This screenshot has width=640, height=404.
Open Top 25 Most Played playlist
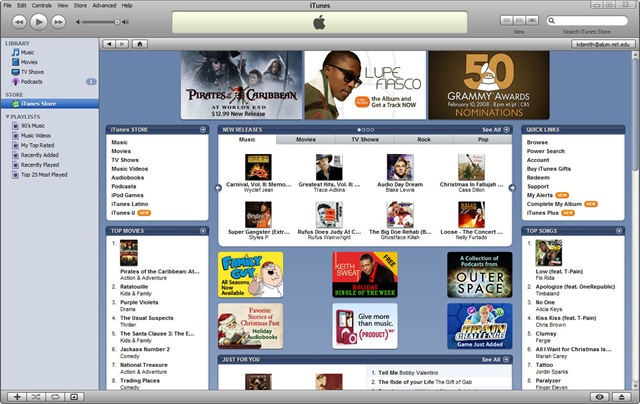coord(44,175)
